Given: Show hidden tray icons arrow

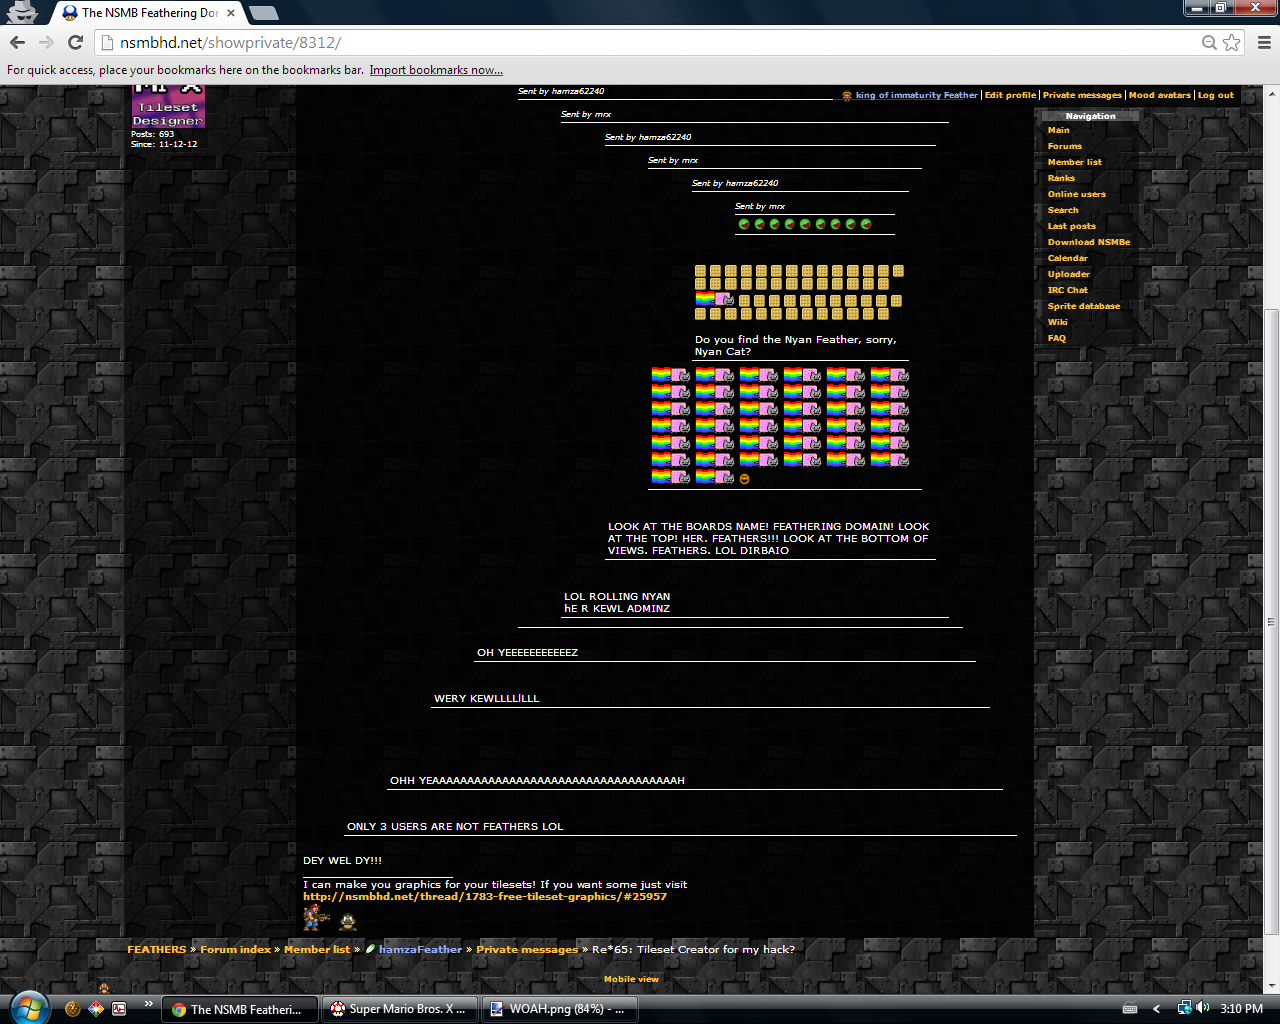Looking at the screenshot, I should (1157, 1009).
